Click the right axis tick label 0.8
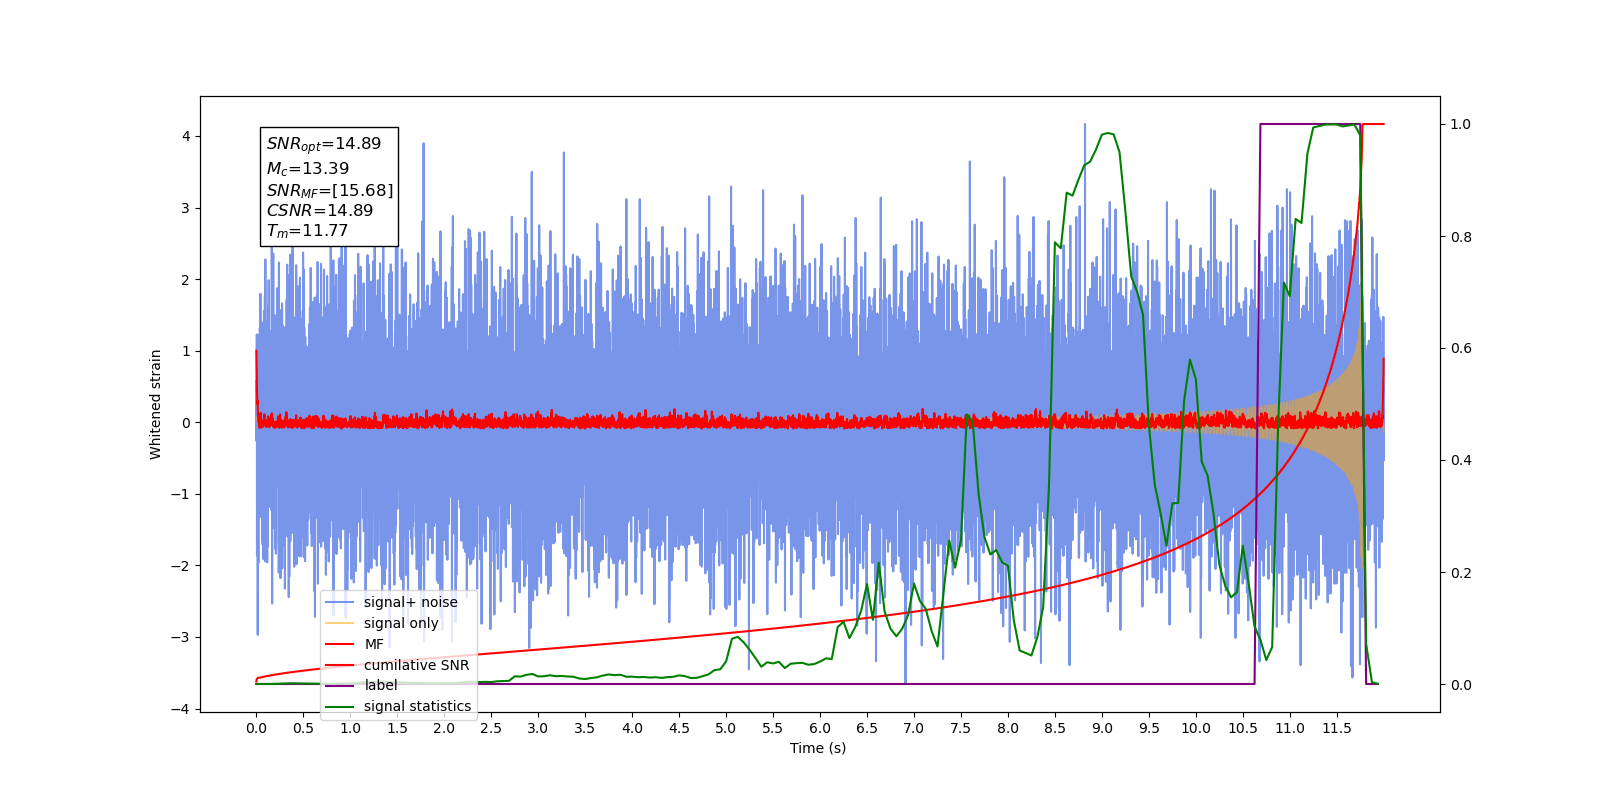 pos(1461,237)
